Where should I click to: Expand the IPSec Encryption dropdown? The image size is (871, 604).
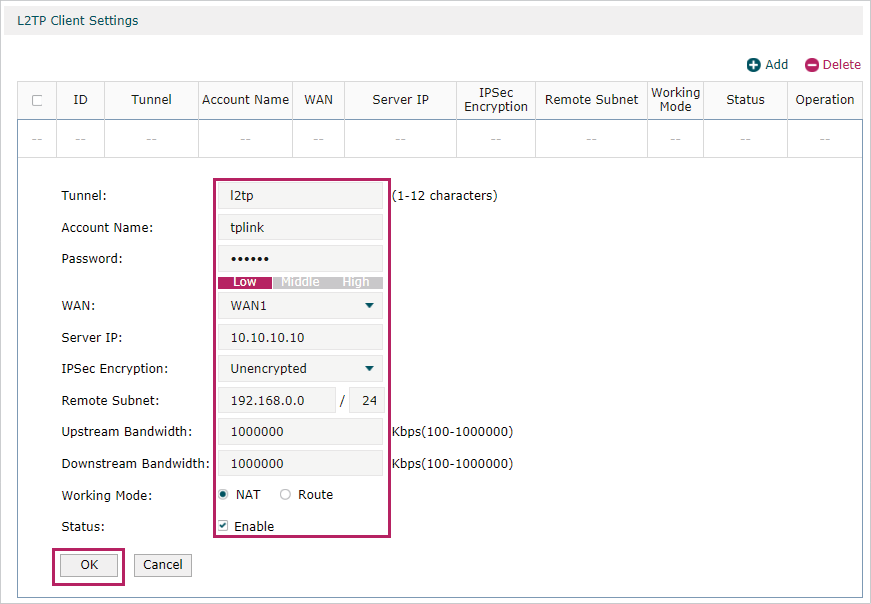click(300, 368)
